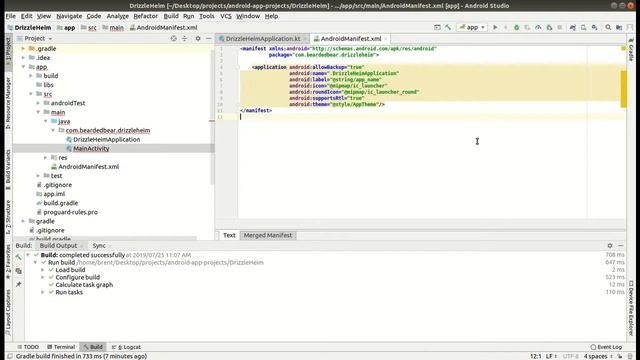The width and height of the screenshot is (640, 360).
Task: Click the pin icon in Build panel
Action: click(18, 284)
